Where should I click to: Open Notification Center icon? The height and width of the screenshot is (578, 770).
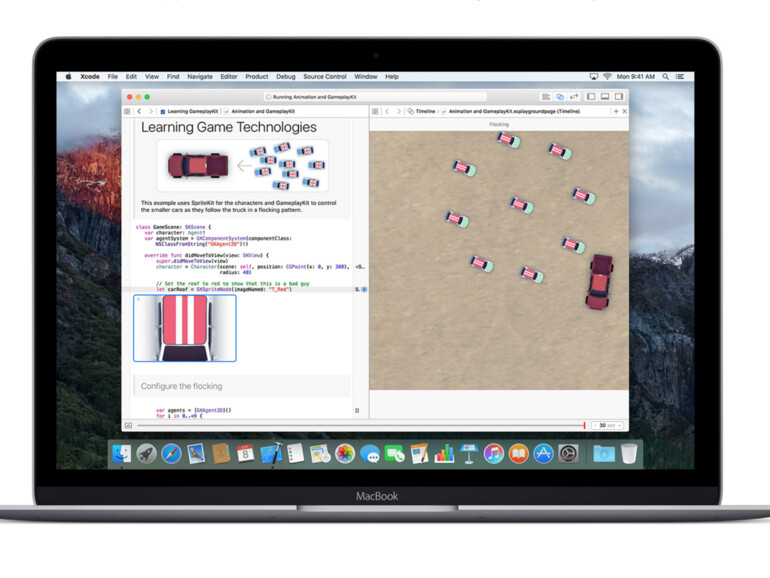(x=680, y=77)
